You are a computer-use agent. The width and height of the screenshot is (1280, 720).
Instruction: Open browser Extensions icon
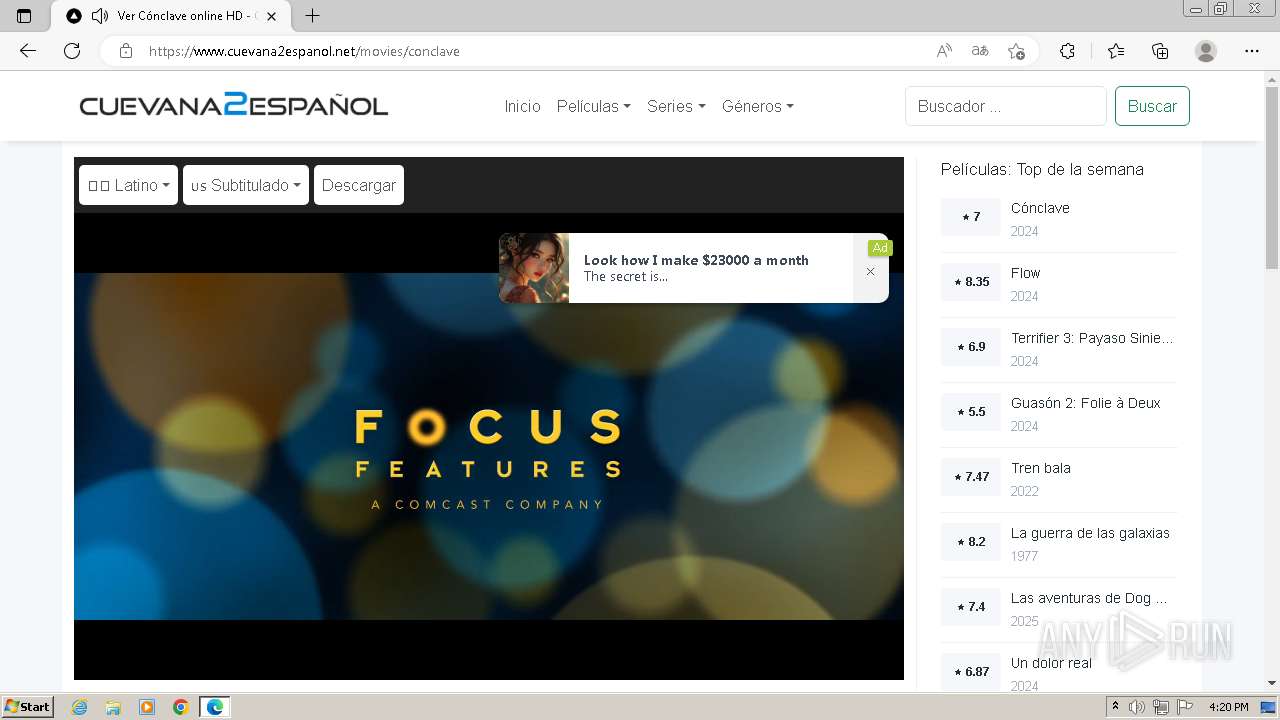tap(1067, 51)
